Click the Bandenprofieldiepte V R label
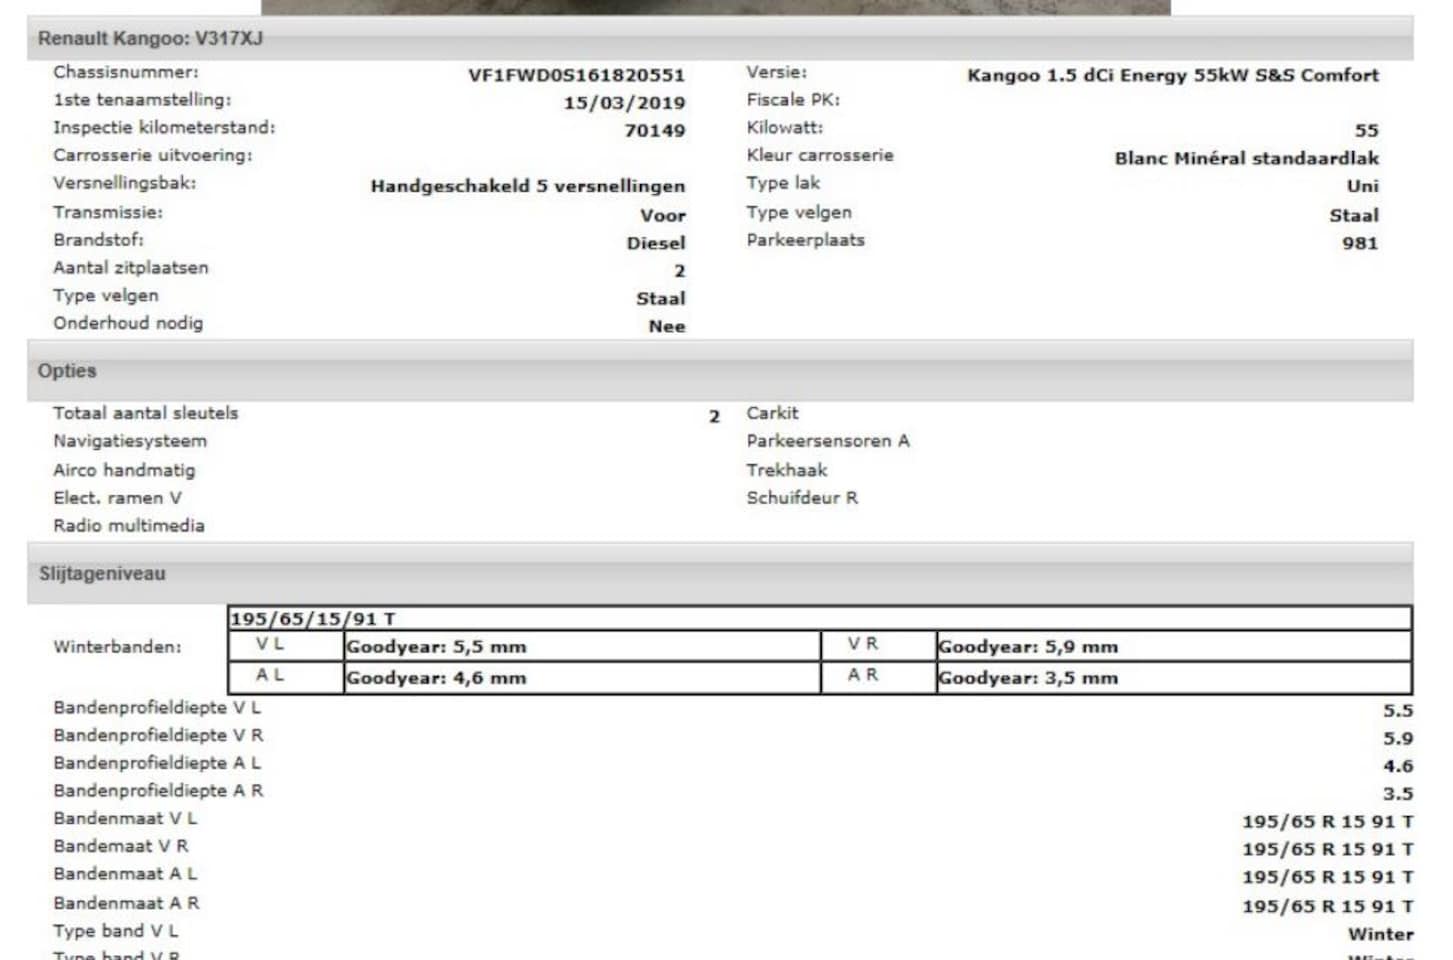 [158, 735]
